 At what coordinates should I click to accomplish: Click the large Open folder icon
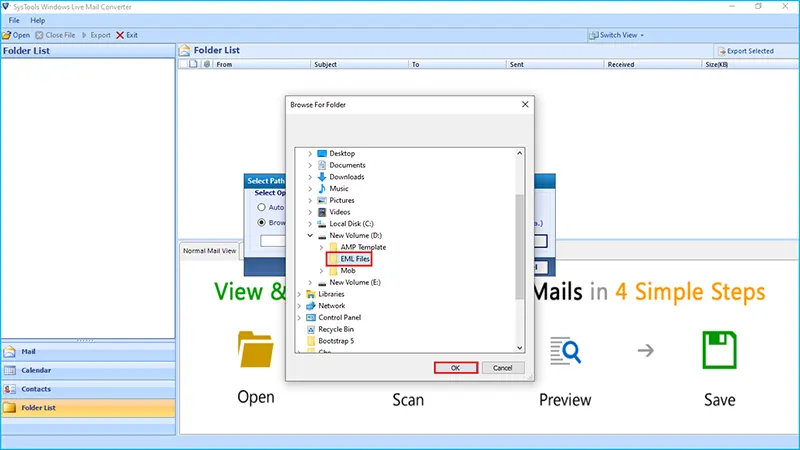[x=256, y=349]
